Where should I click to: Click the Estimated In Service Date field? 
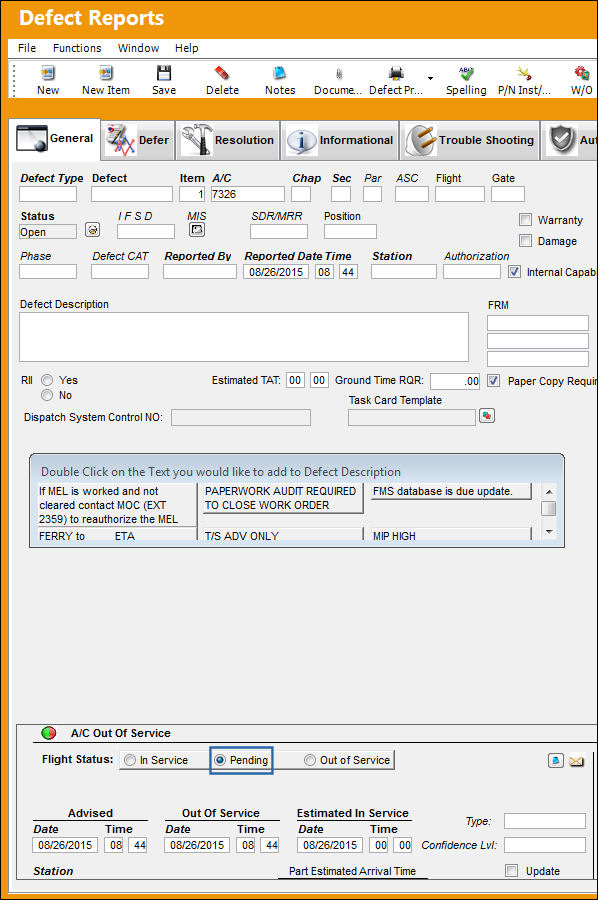click(x=330, y=845)
